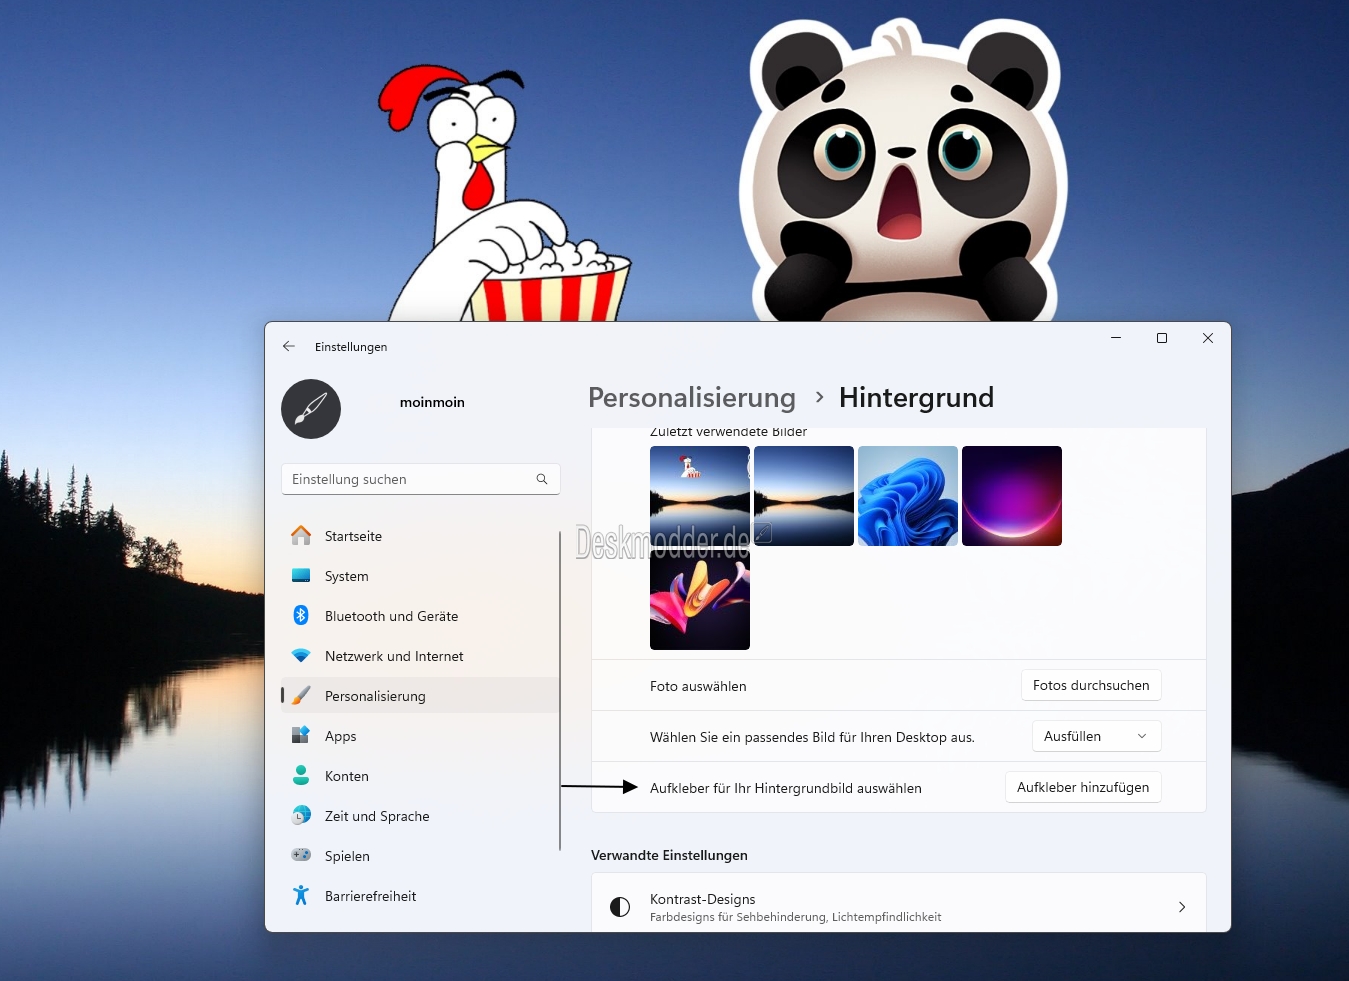The width and height of the screenshot is (1349, 981).
Task: Click the back arrow in Einstellungen
Action: [289, 346]
